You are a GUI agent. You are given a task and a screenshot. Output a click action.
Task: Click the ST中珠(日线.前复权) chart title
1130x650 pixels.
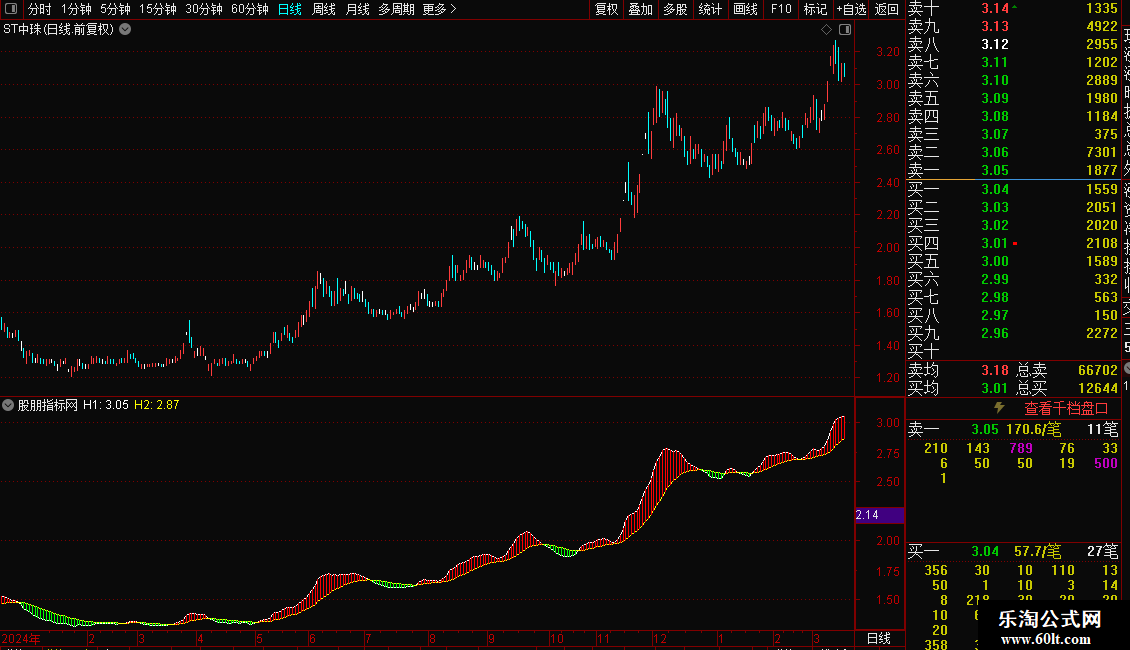(x=58, y=30)
